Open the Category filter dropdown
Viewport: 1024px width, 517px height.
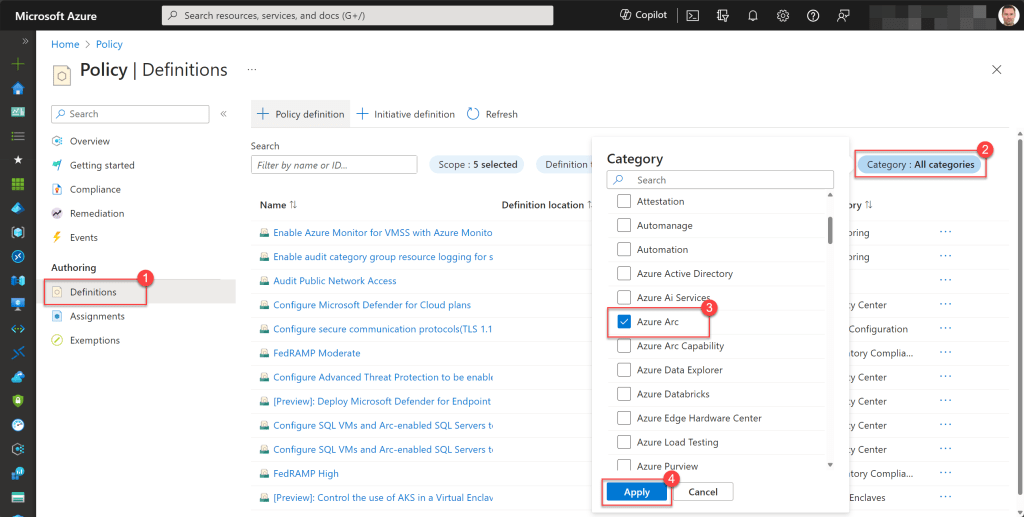tap(920, 164)
